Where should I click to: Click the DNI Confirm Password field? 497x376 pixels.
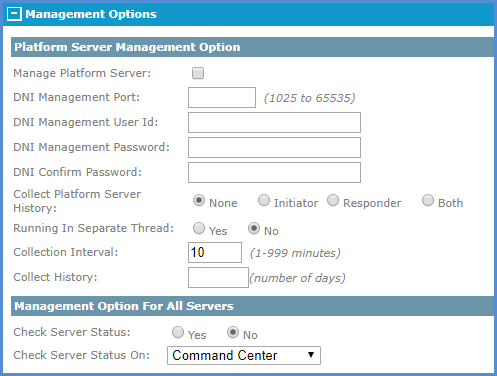point(274,172)
